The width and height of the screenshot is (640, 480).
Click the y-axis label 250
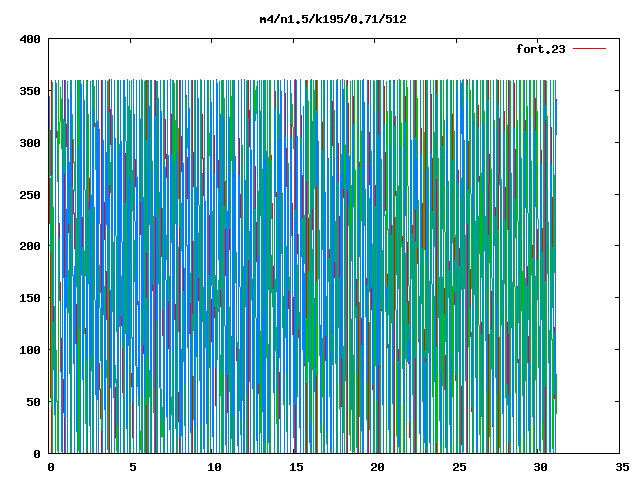point(30,195)
